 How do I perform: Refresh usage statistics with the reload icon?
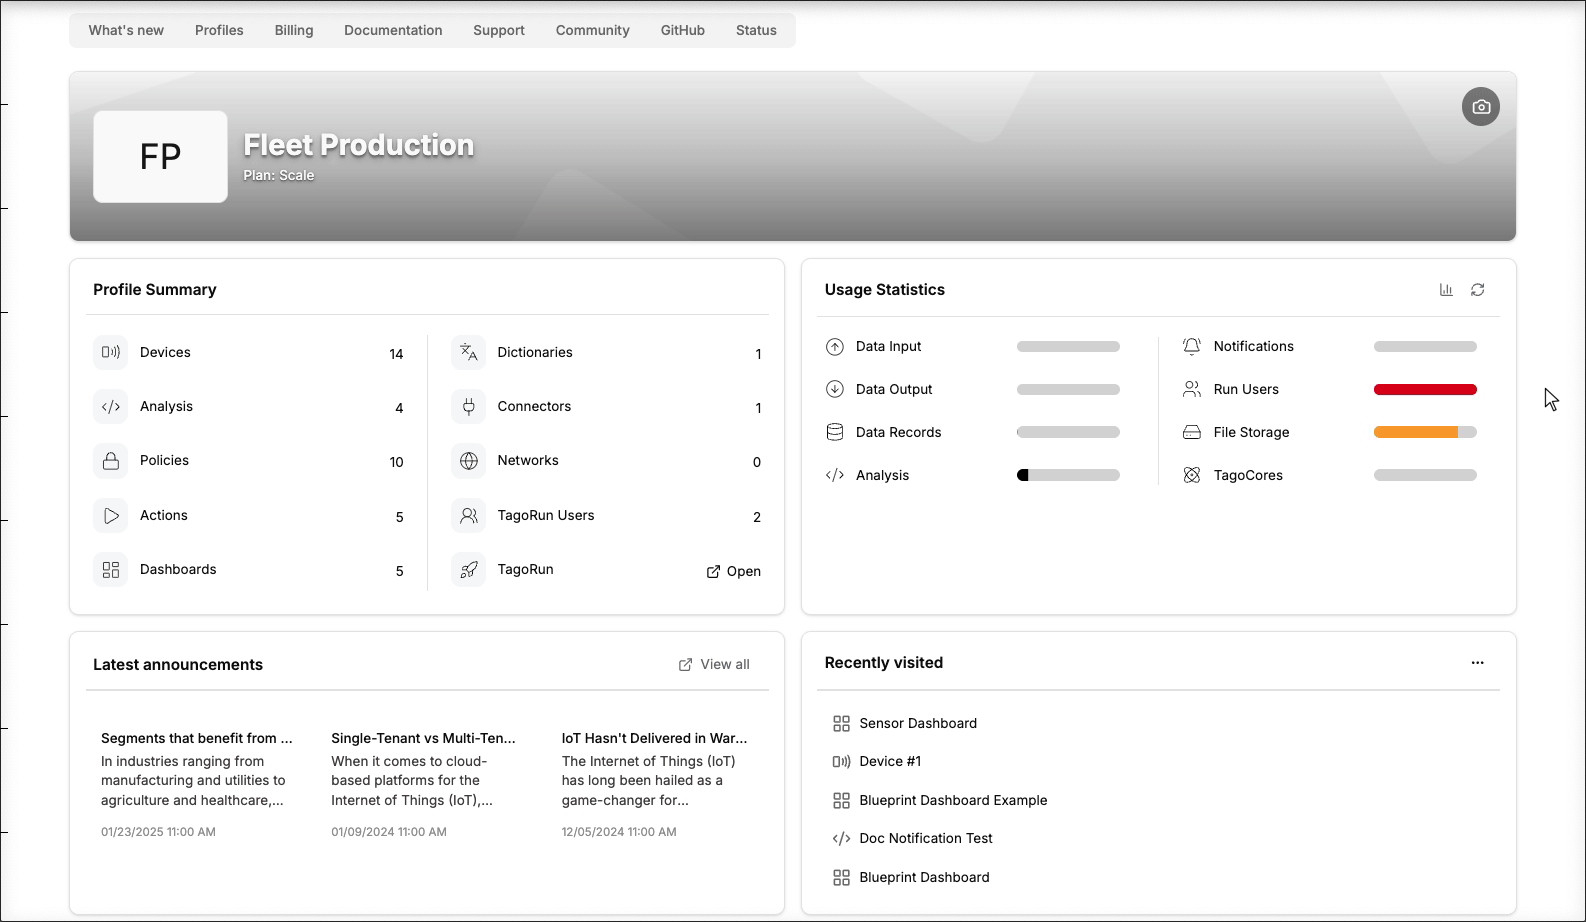click(1477, 290)
